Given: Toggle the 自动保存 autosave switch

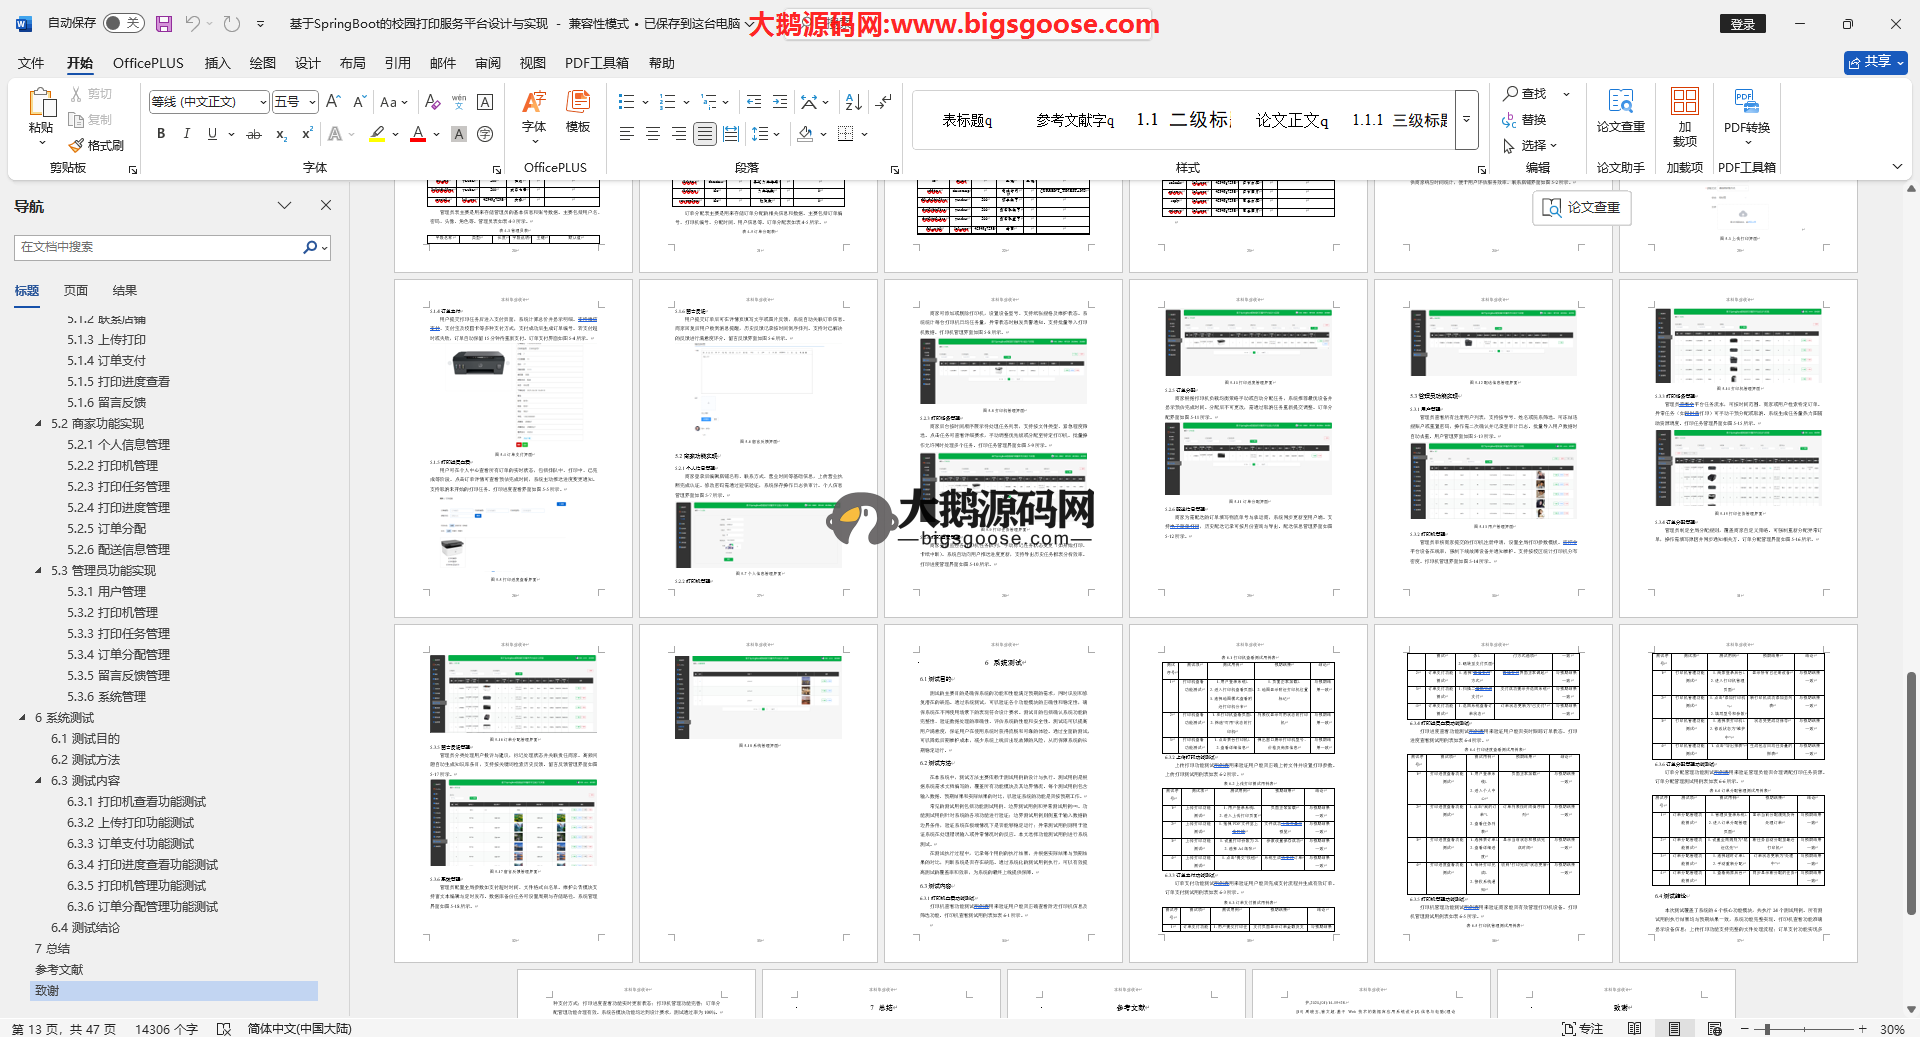Looking at the screenshot, I should 124,23.
